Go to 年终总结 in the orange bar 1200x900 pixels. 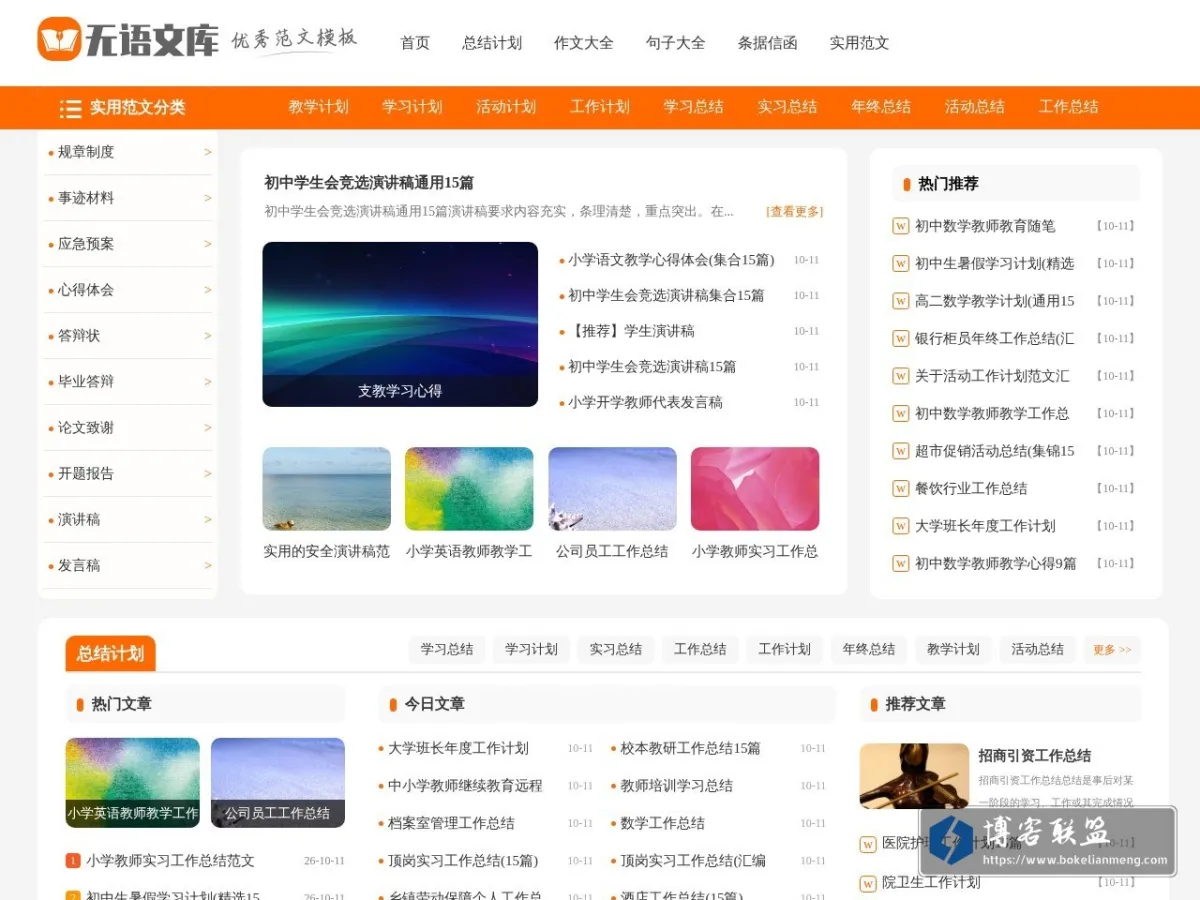pyautogui.click(x=881, y=107)
